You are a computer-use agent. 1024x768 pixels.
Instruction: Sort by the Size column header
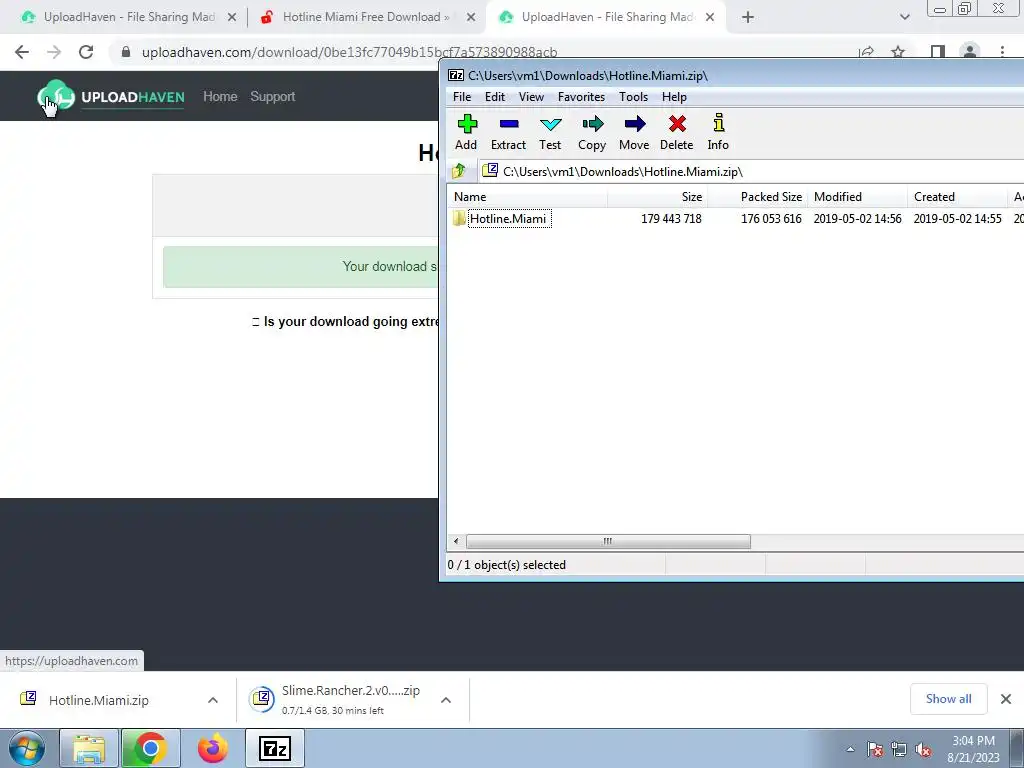[x=657, y=197]
